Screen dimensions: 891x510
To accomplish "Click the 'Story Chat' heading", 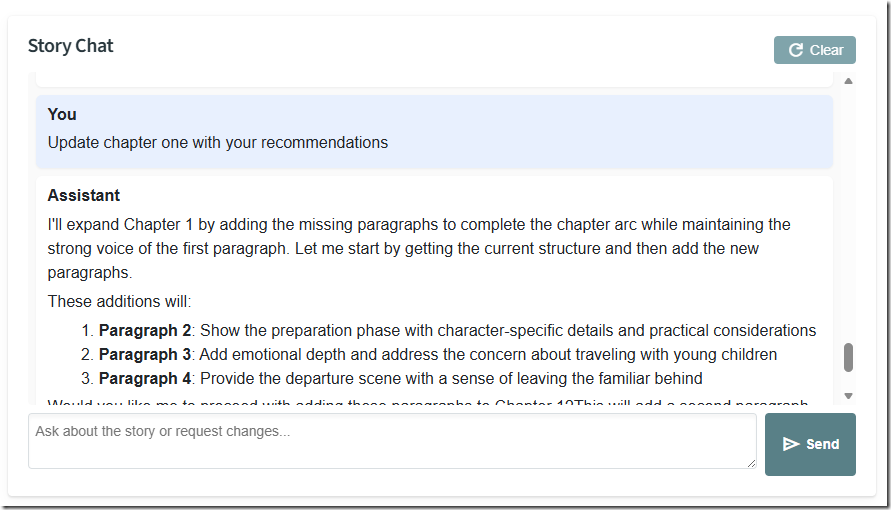I will tap(71, 46).
